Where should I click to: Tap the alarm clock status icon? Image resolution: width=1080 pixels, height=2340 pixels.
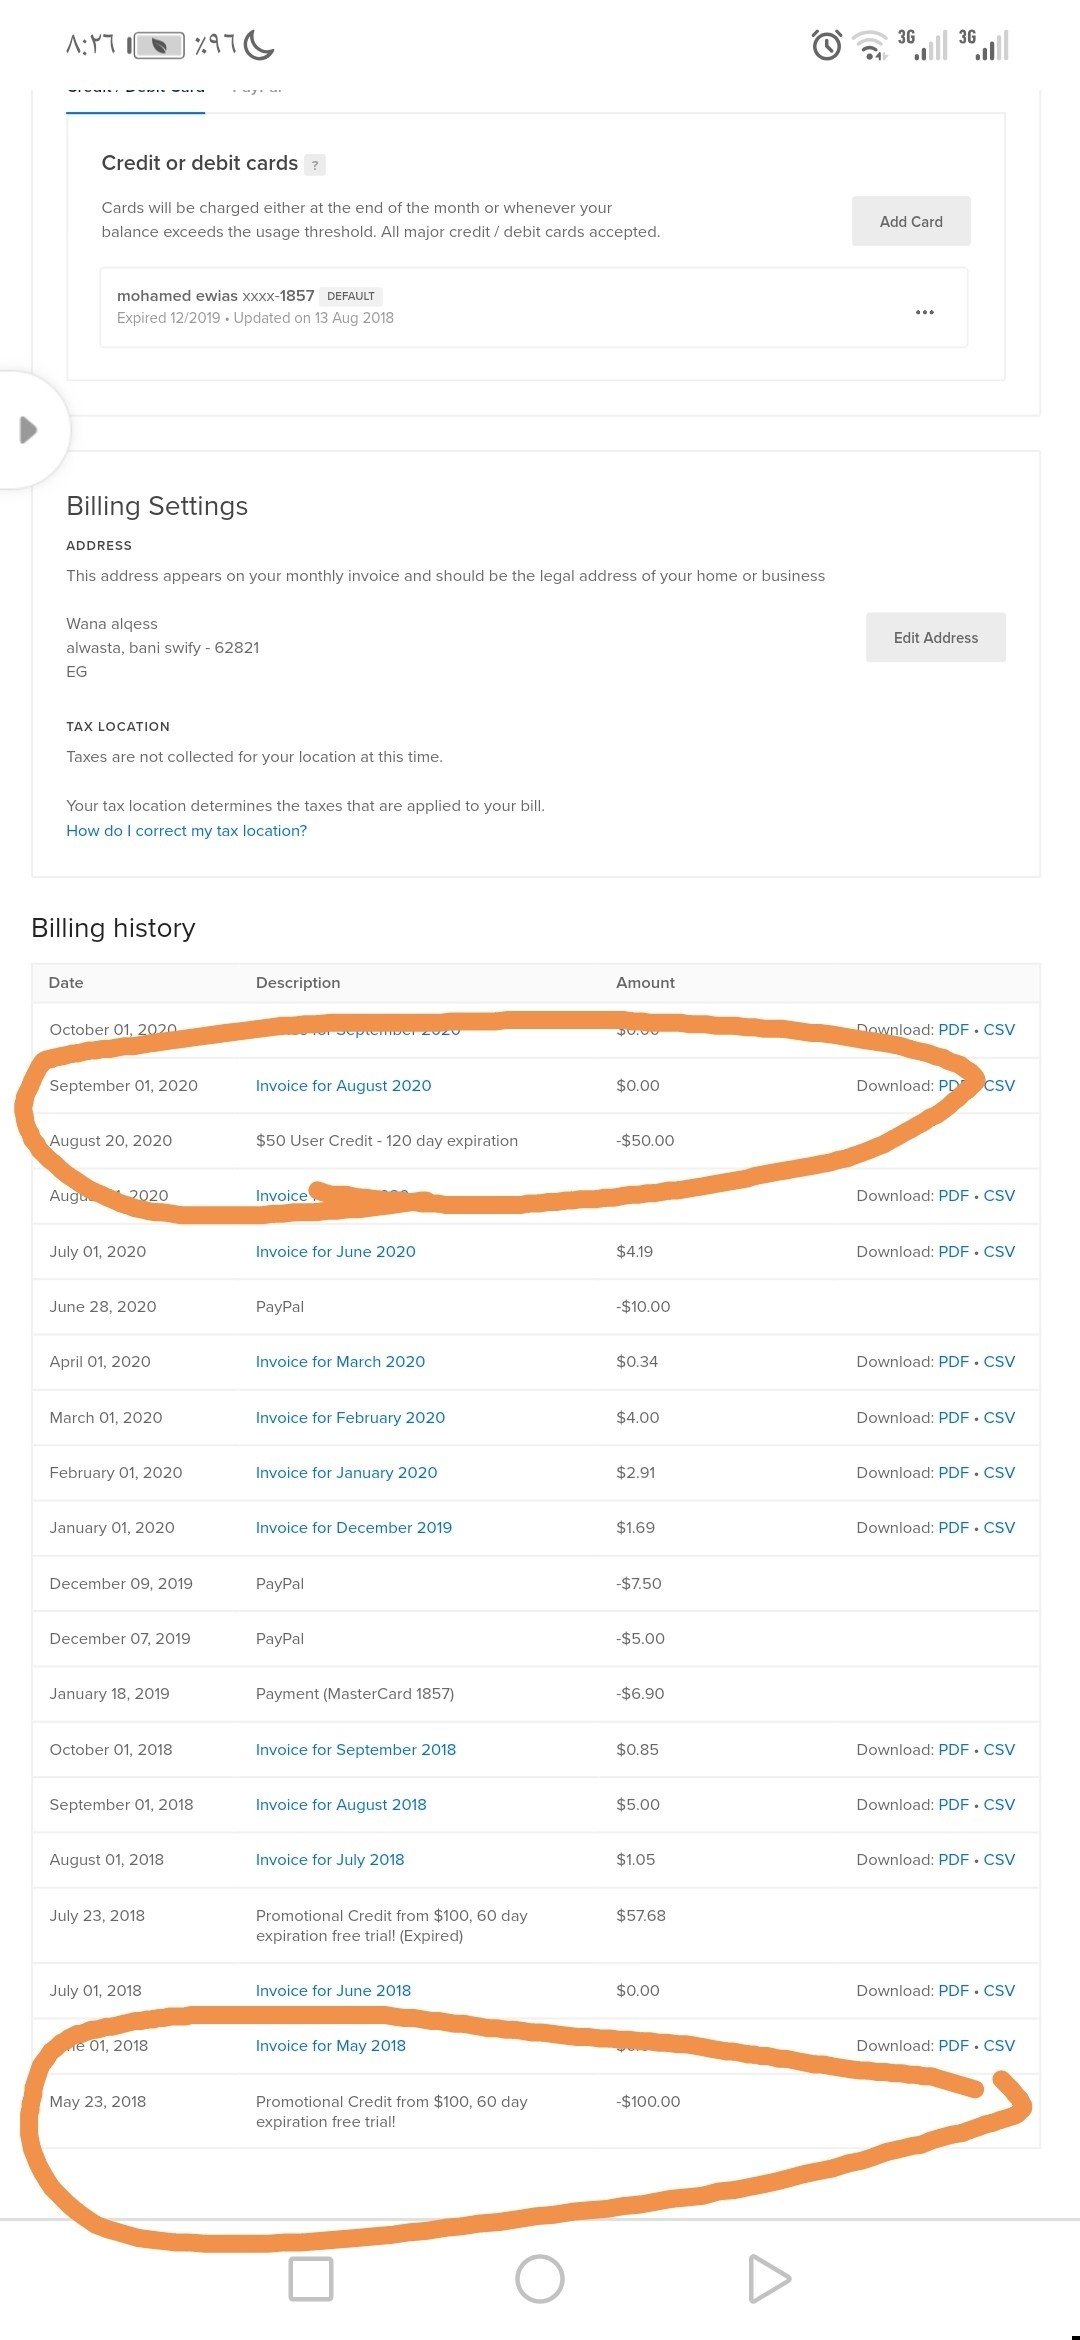(x=827, y=45)
